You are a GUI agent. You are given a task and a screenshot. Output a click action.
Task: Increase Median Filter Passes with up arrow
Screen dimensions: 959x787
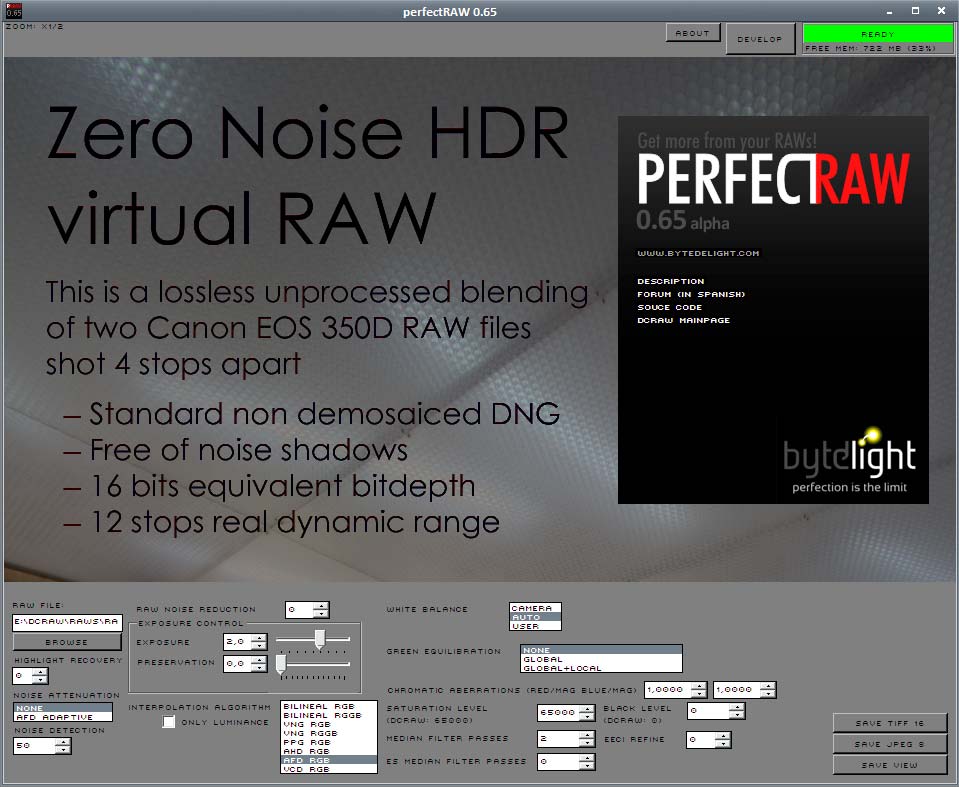click(587, 736)
